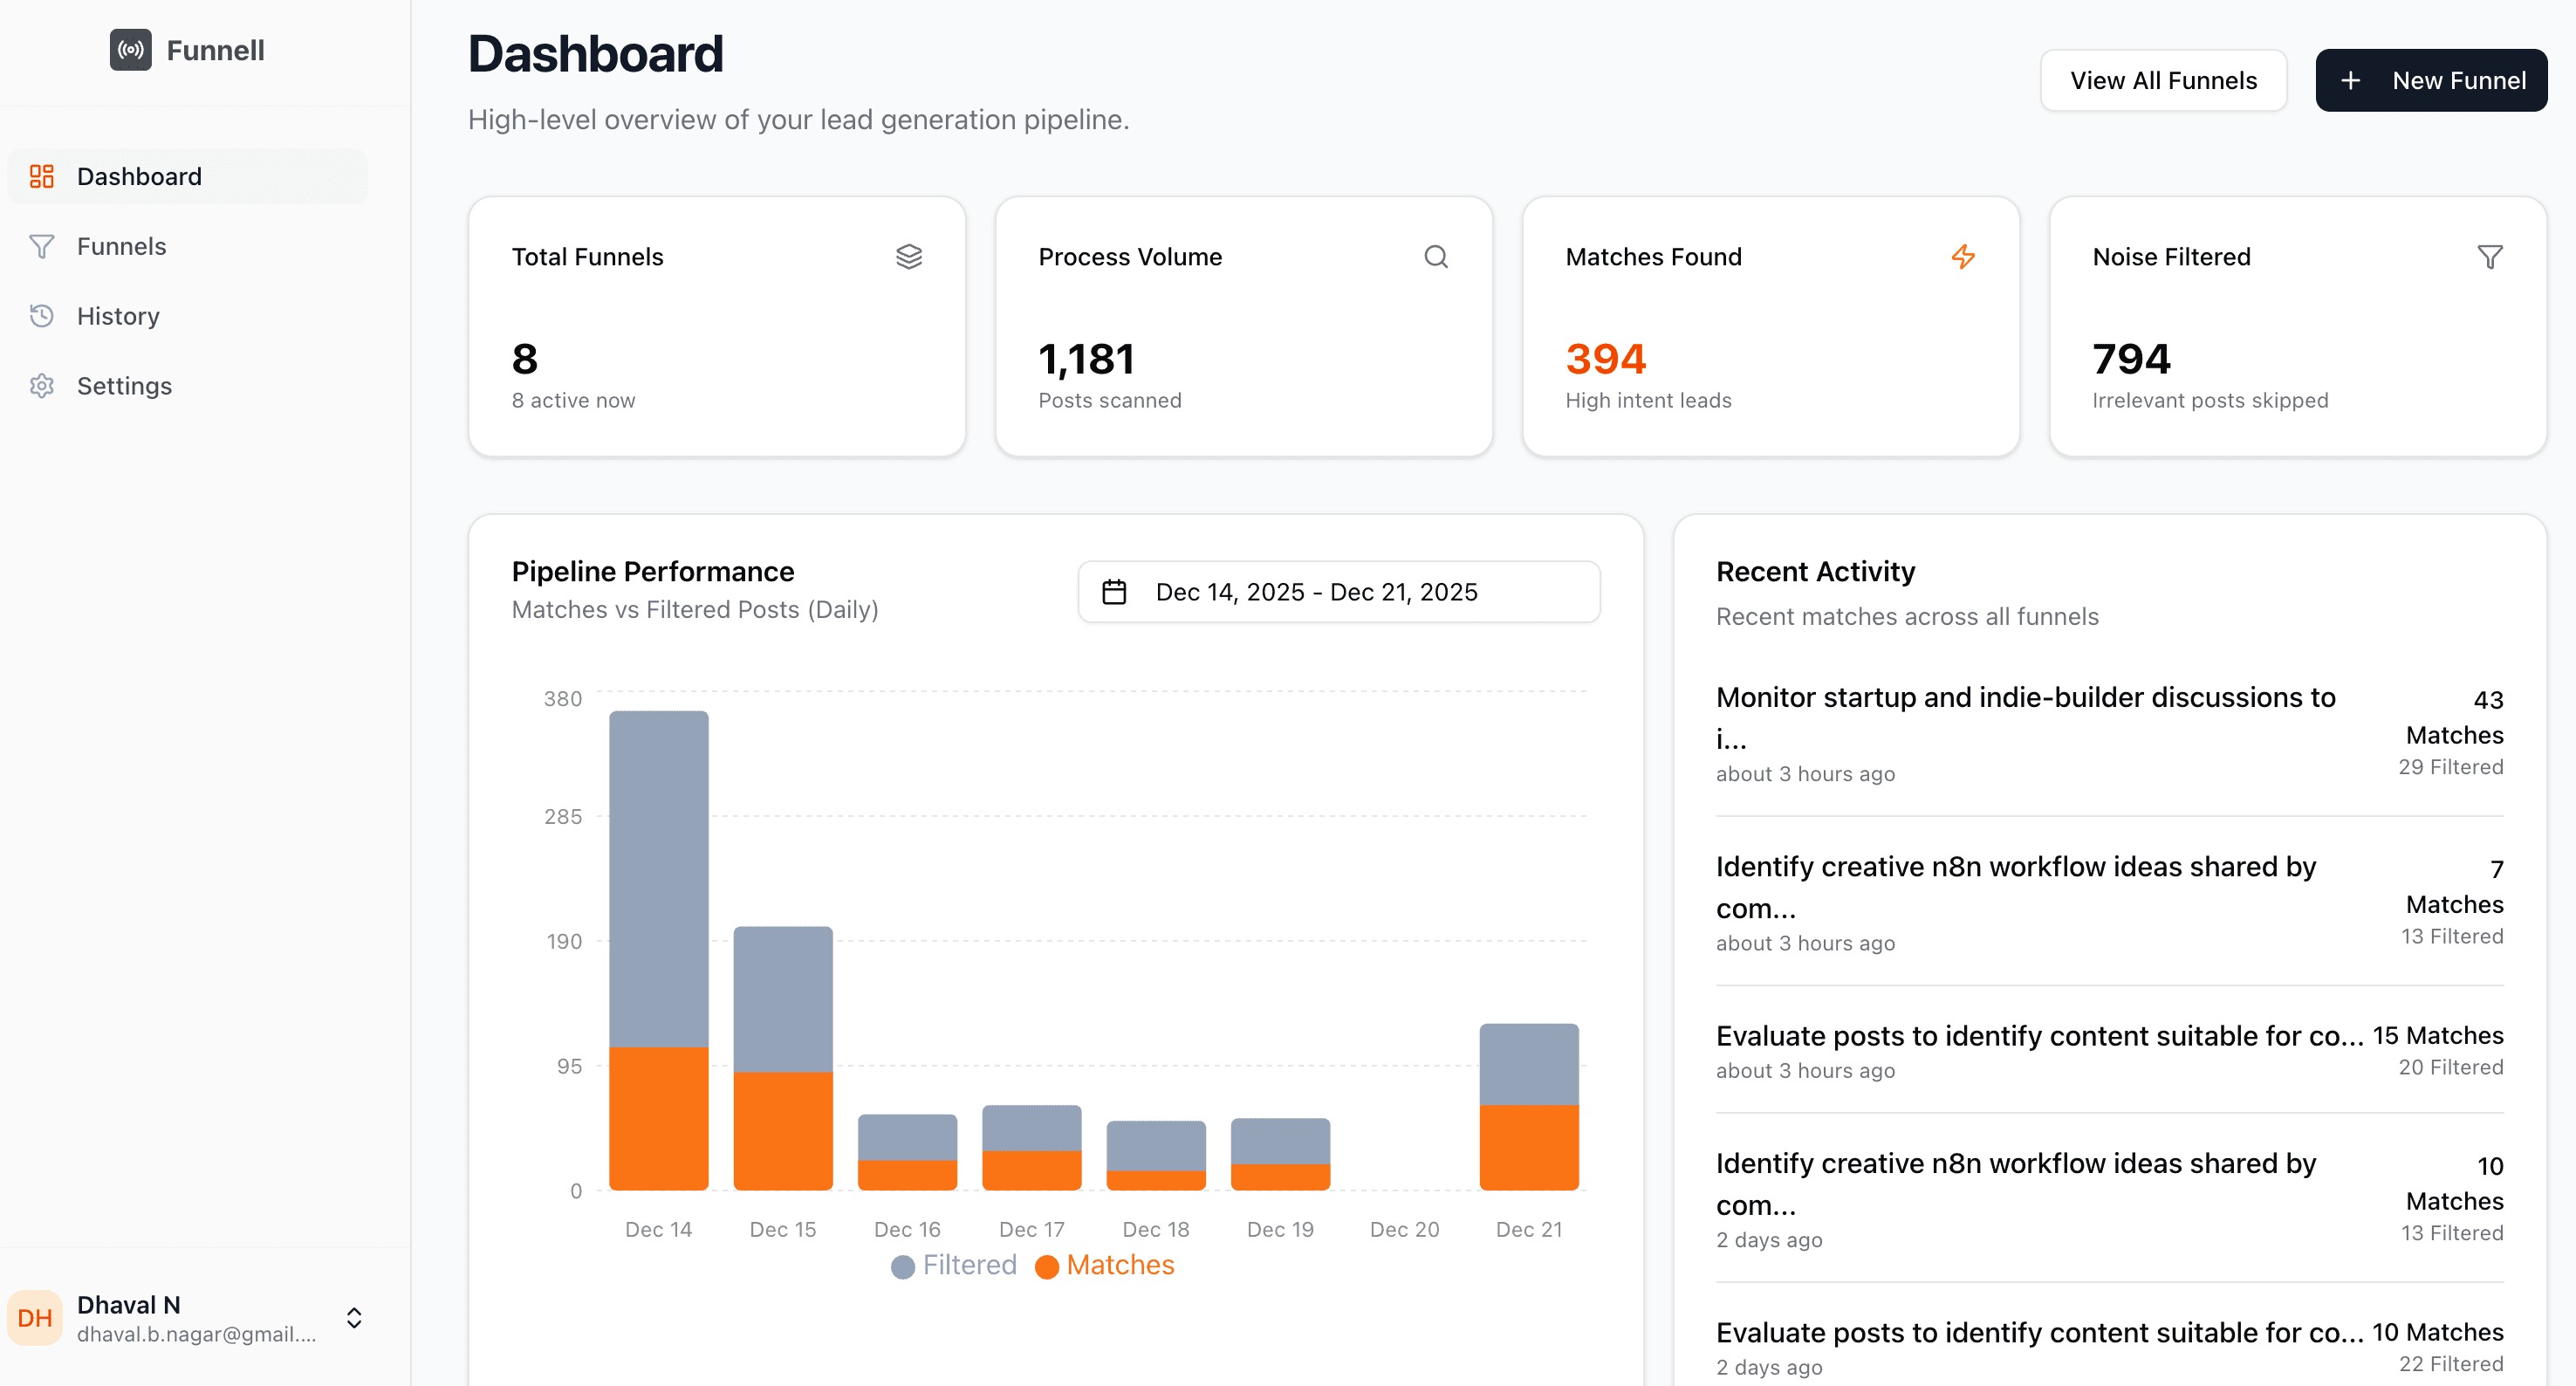The height and width of the screenshot is (1386, 2576).
Task: Click the plus icon on New Funnel button
Action: click(x=2351, y=80)
